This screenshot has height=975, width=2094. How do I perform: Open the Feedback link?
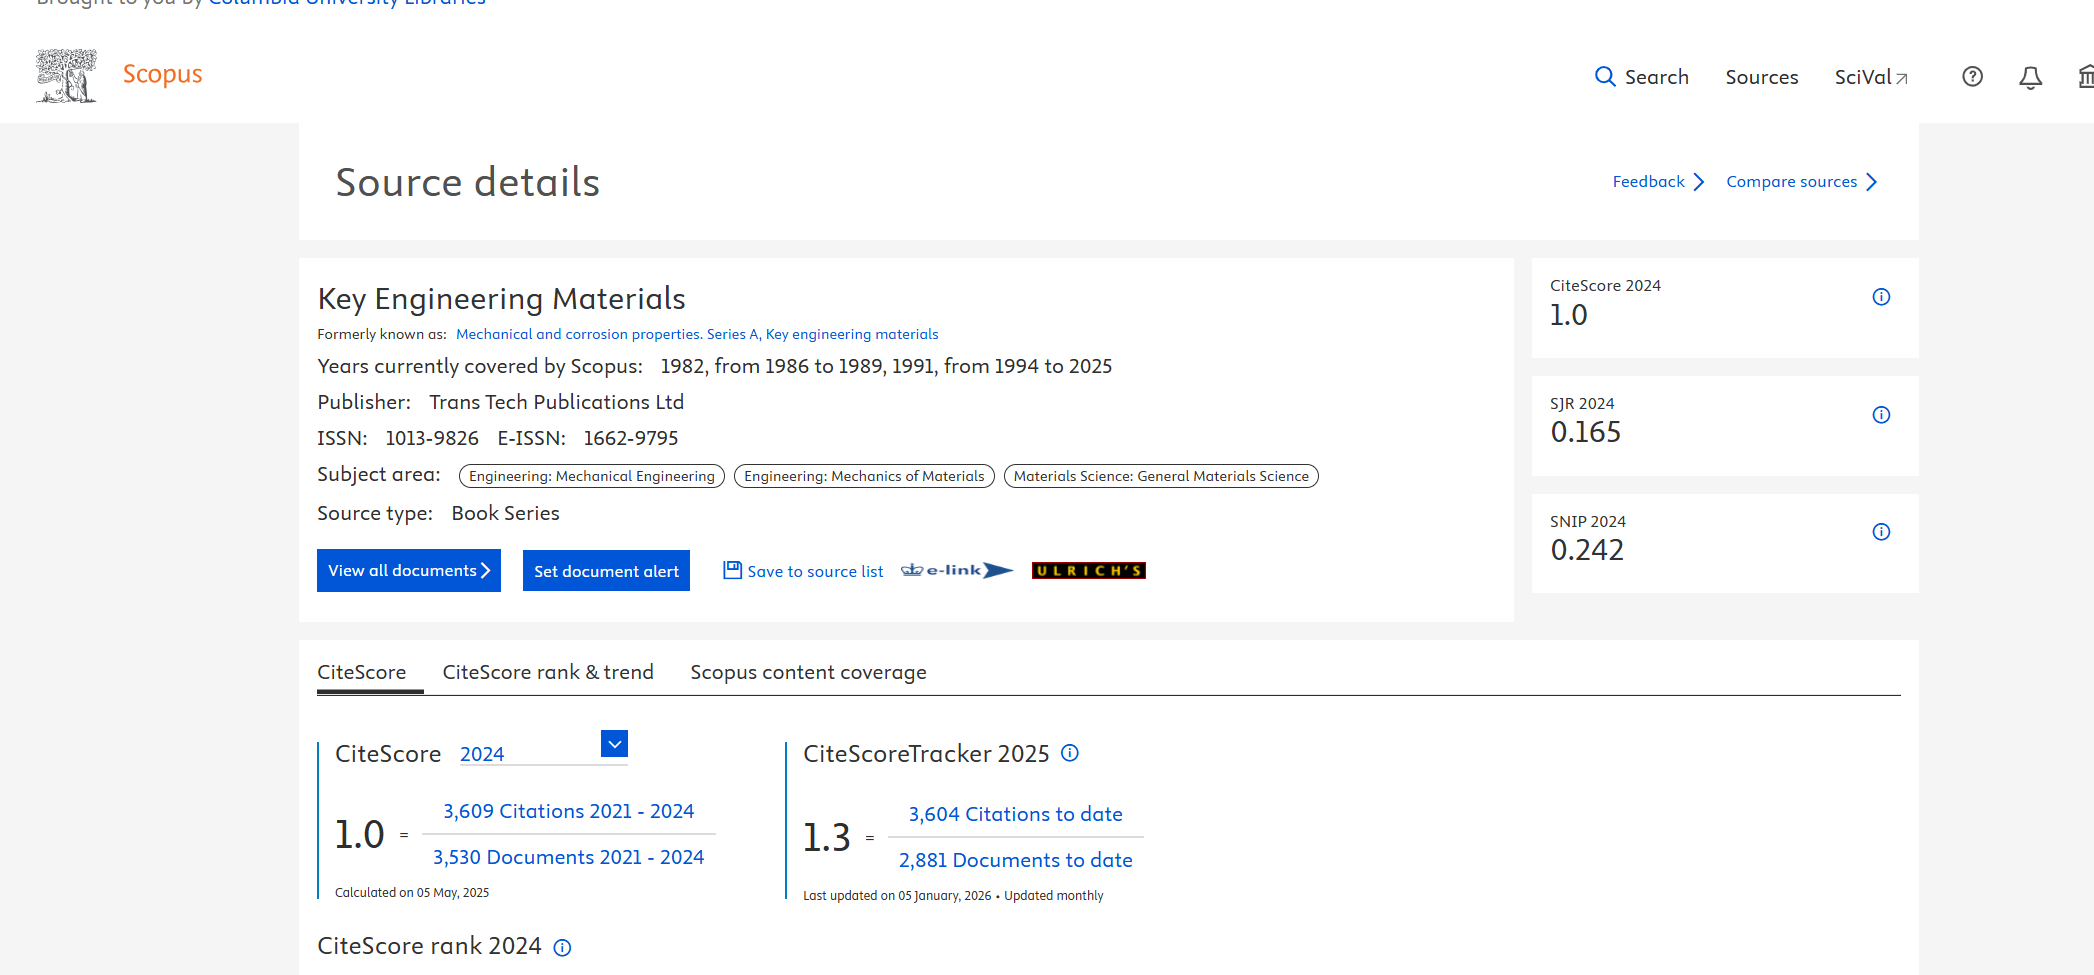(x=1657, y=182)
